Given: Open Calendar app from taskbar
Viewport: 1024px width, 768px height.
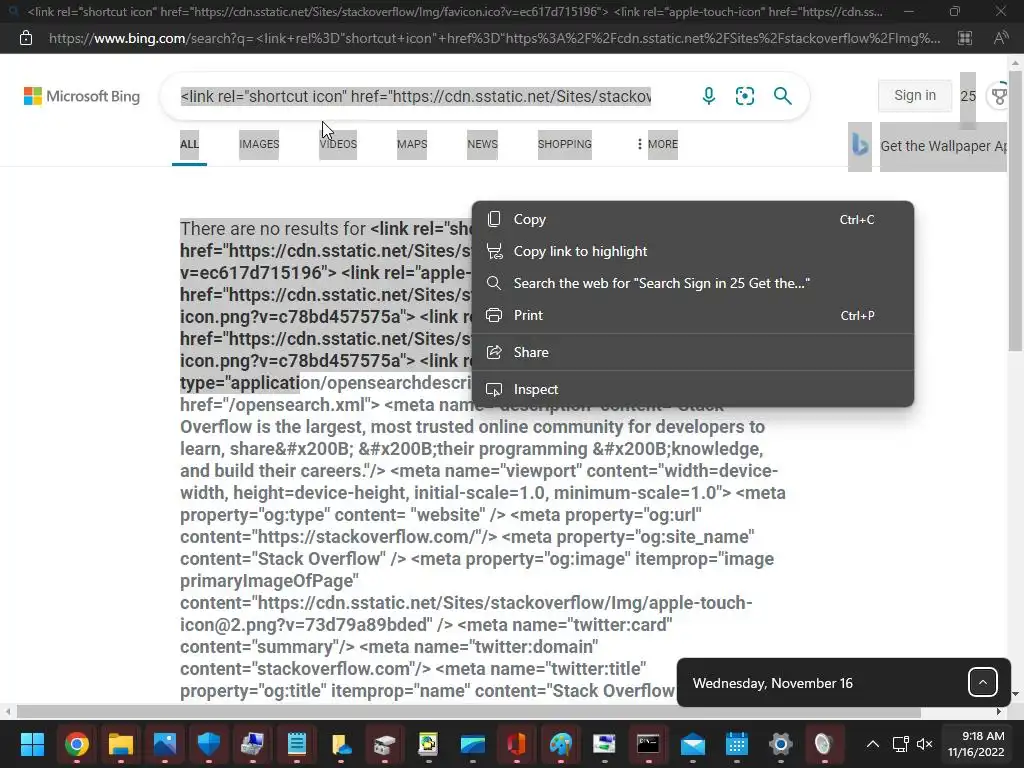Looking at the screenshot, I should click(x=737, y=744).
